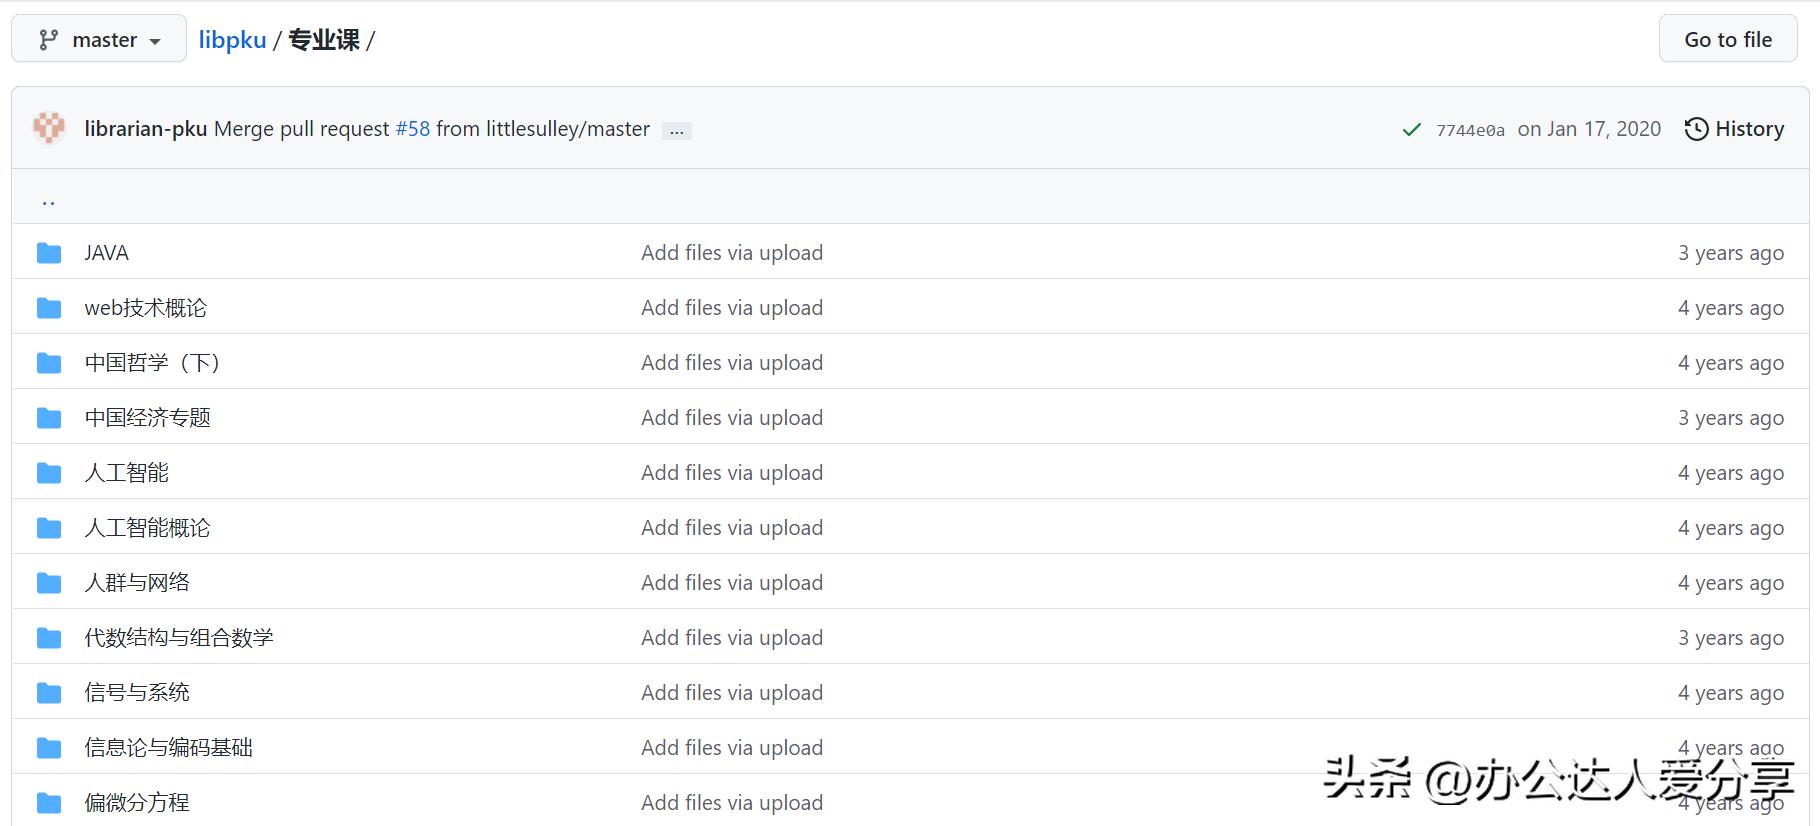Open the 人群与网络 folder

coord(137,583)
